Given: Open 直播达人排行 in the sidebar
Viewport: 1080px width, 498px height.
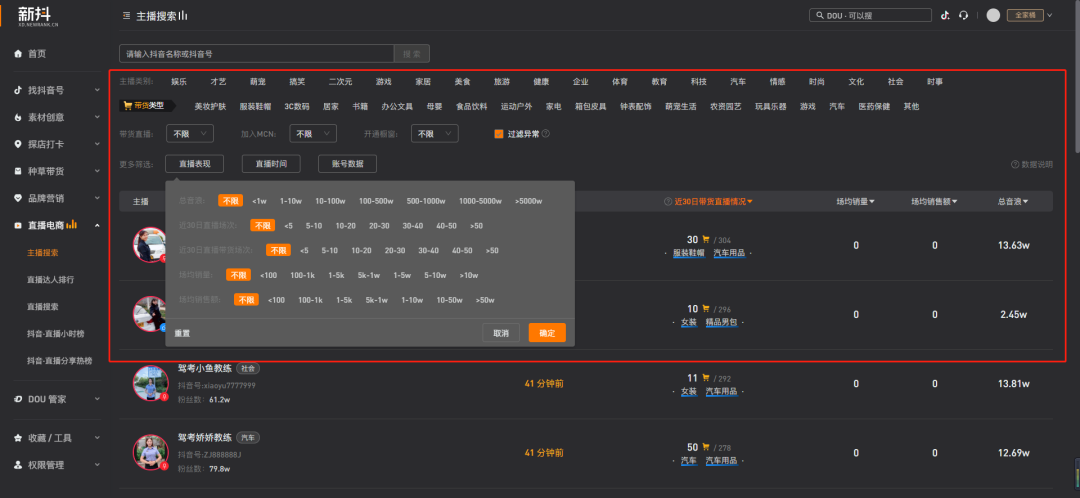Looking at the screenshot, I should [50, 280].
